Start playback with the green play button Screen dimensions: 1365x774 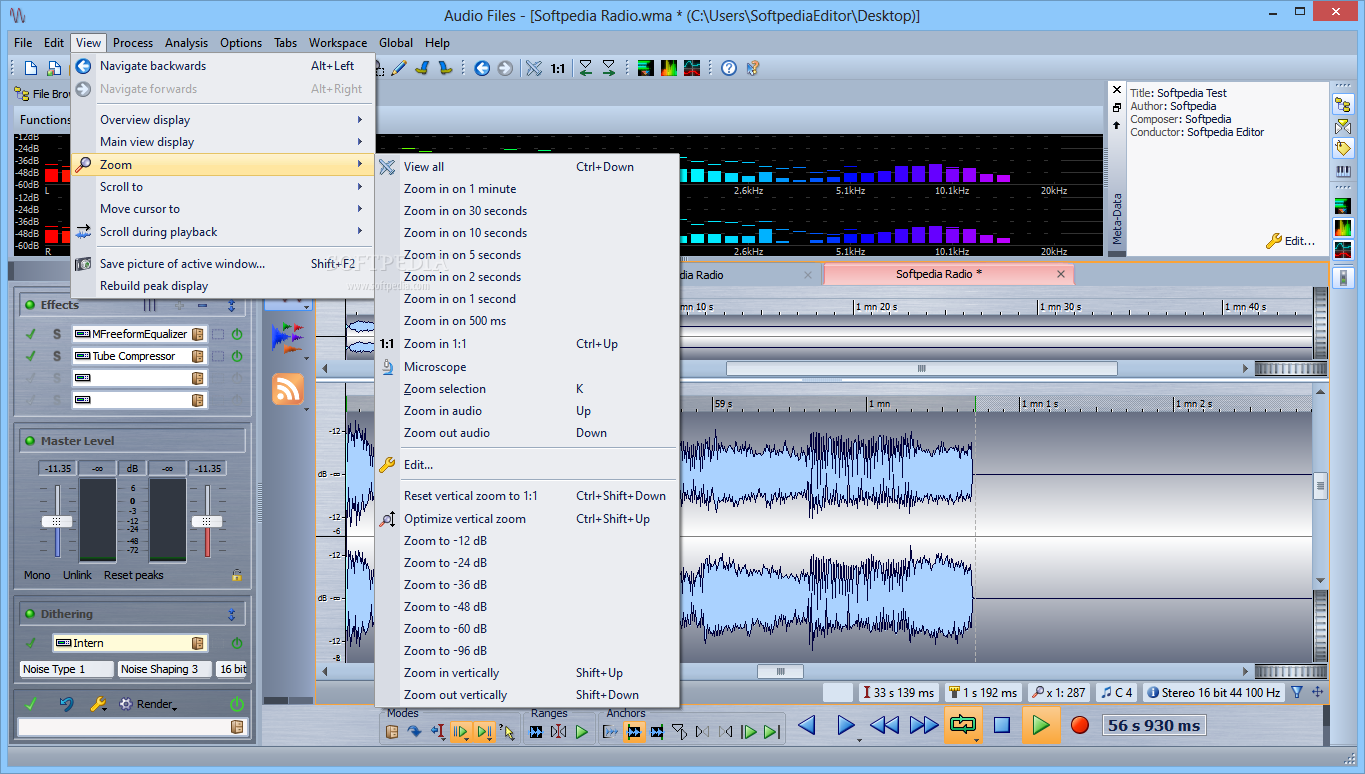[x=1041, y=725]
